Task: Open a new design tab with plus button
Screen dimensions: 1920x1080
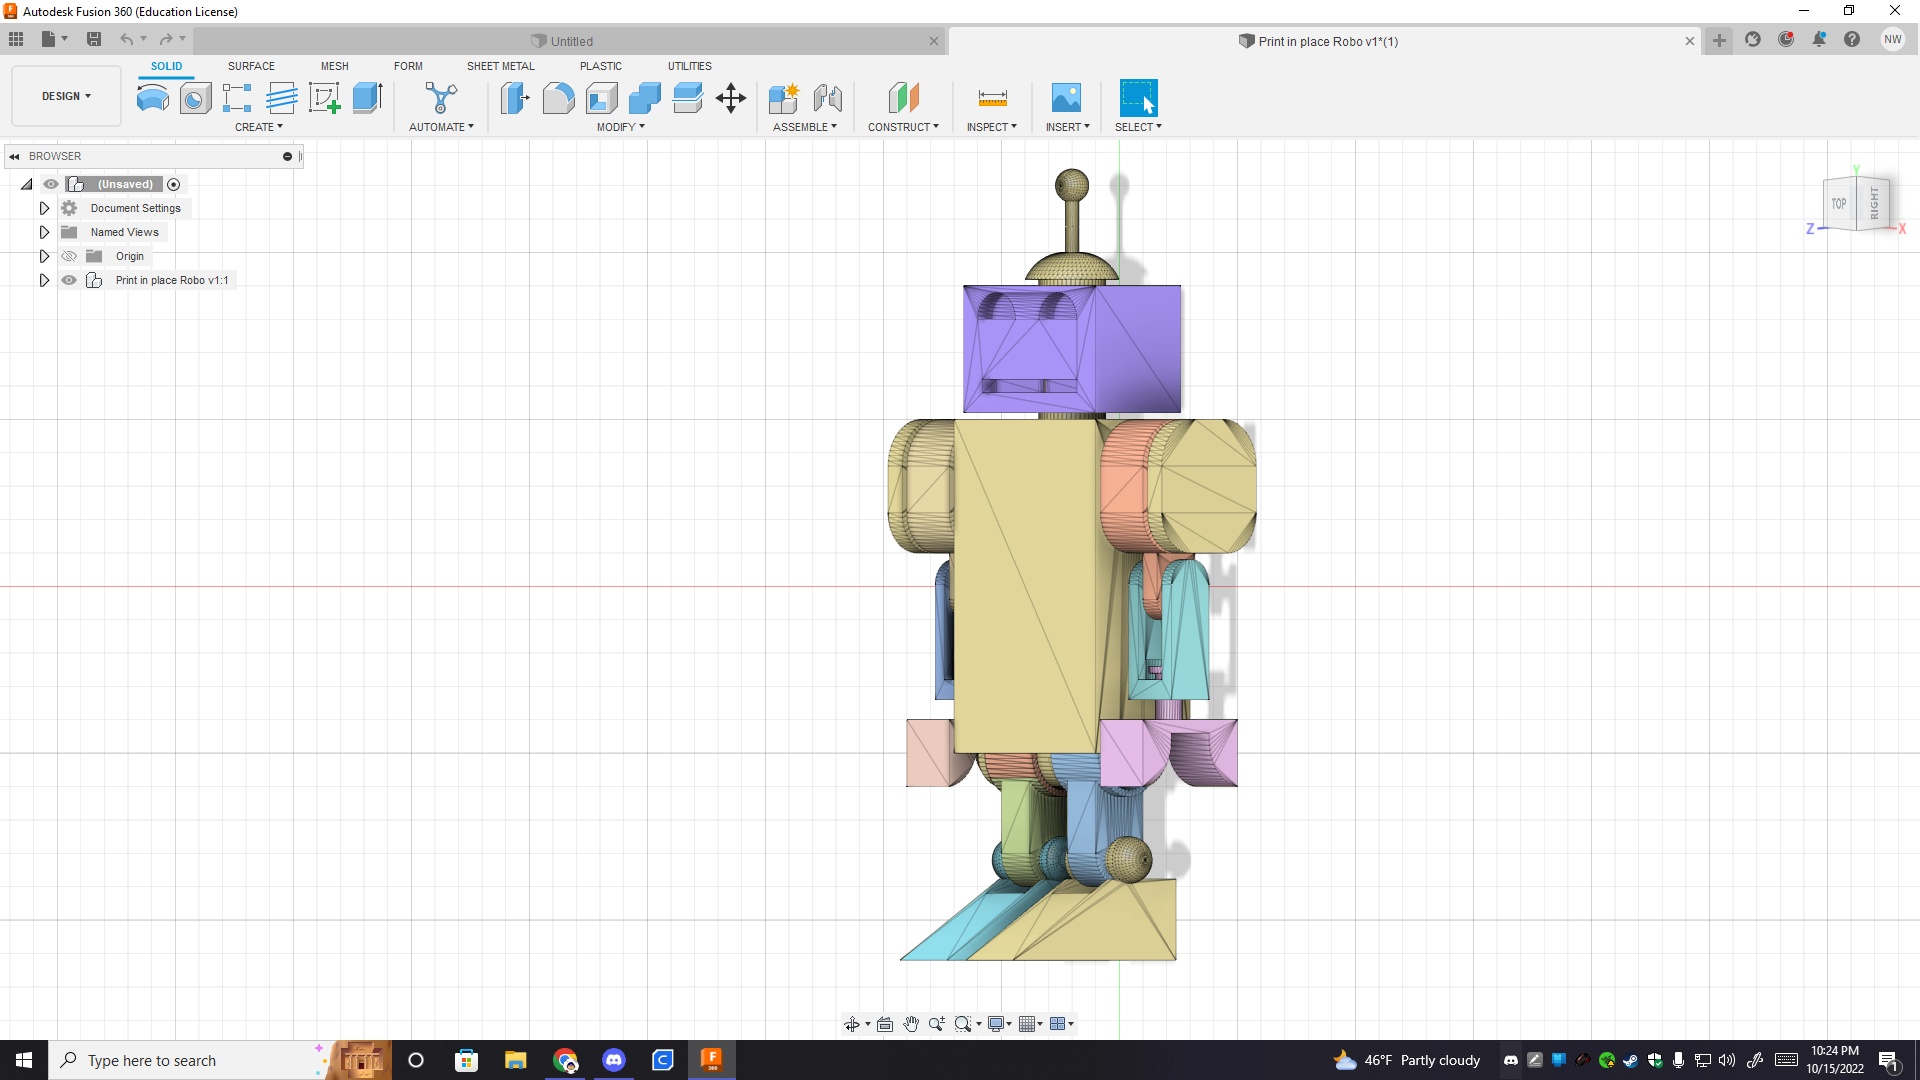Action: 1719,41
